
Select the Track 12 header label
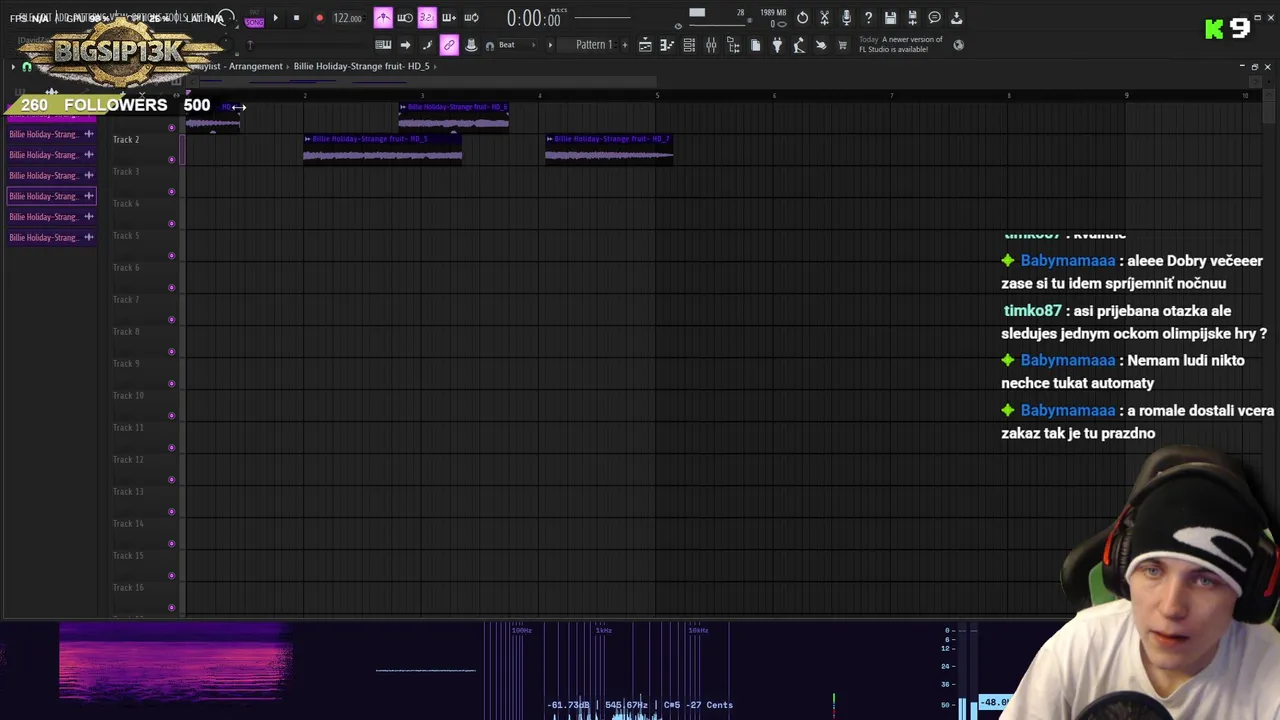click(x=128, y=460)
